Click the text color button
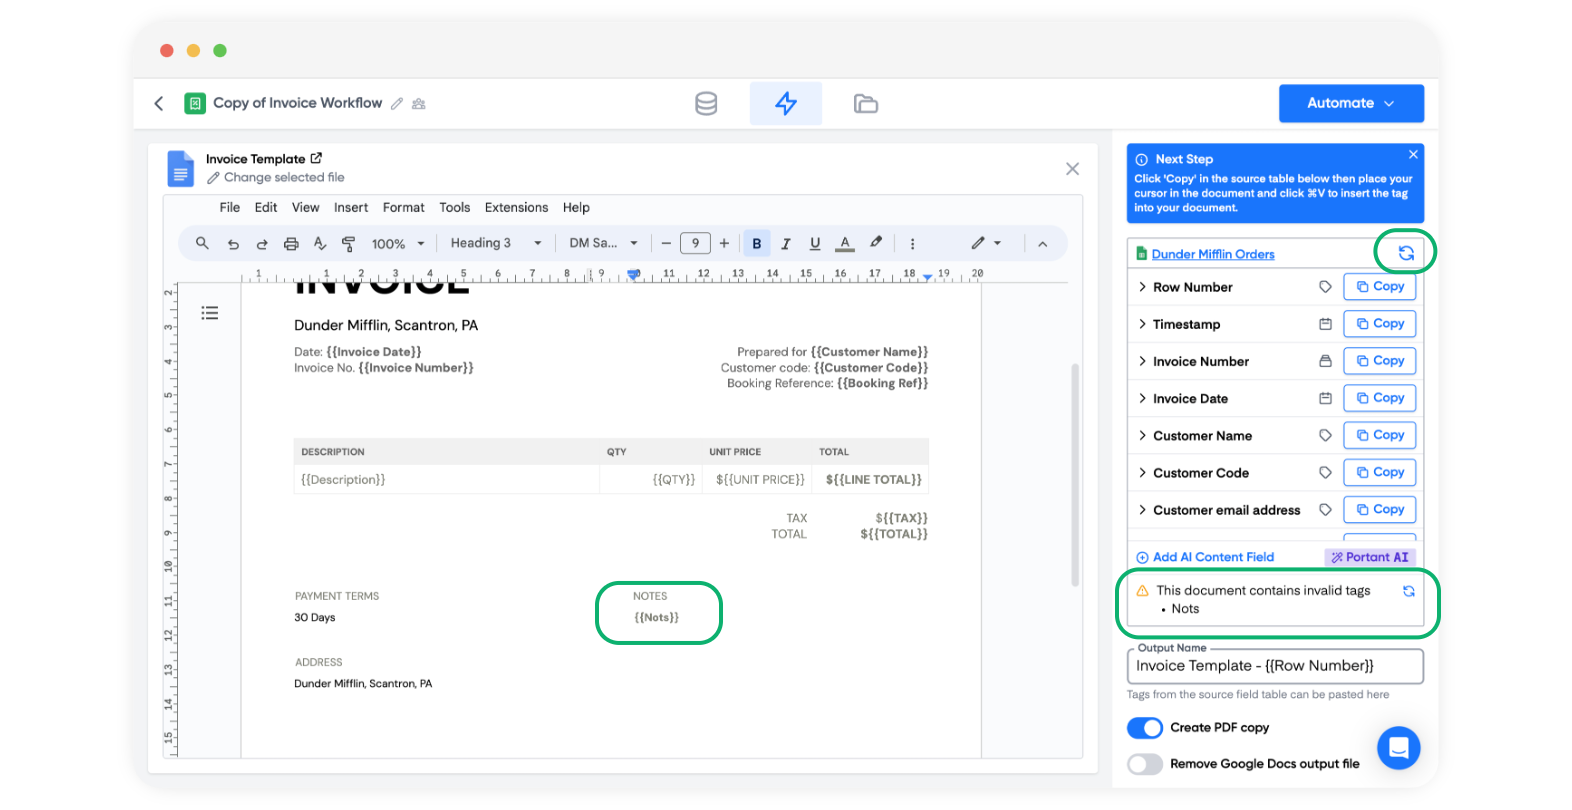Screen dimensions: 1572x810 [x=845, y=244]
